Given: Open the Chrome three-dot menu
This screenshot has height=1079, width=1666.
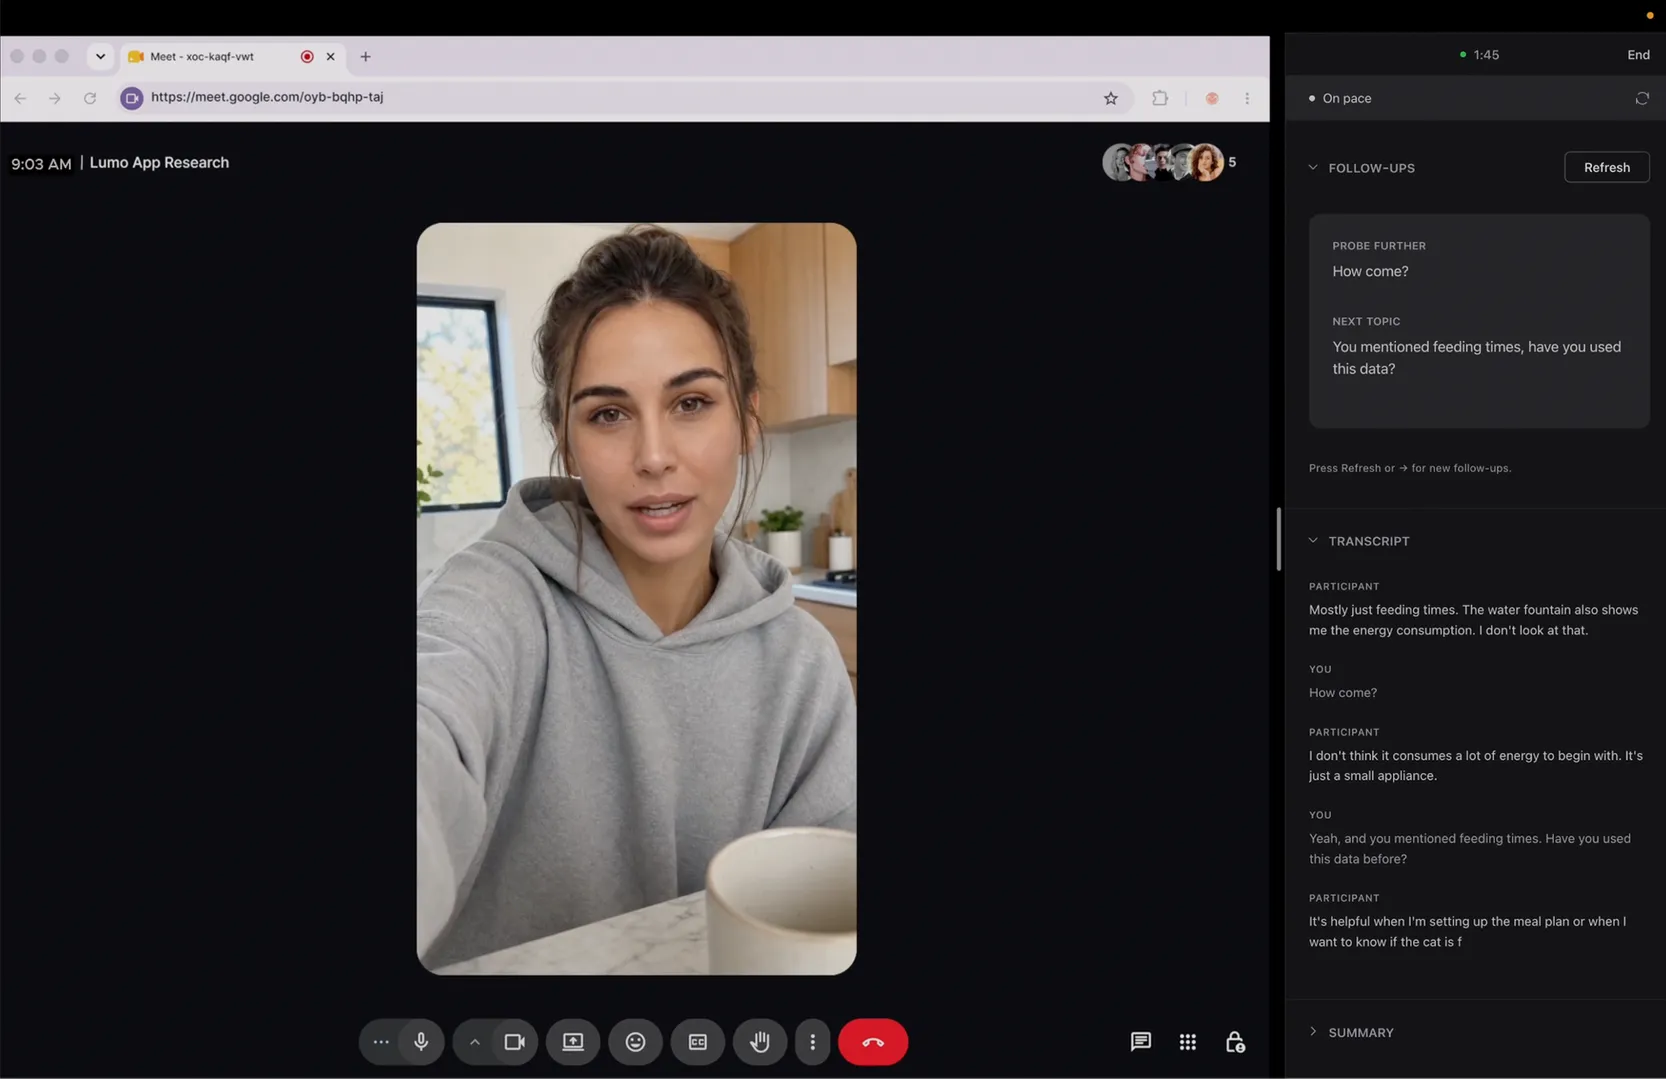Looking at the screenshot, I should (x=1247, y=98).
